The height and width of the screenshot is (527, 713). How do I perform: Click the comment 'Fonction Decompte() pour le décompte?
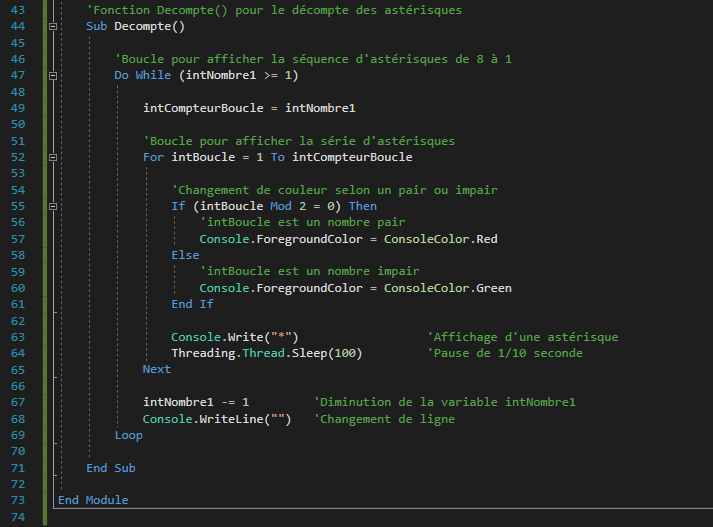point(274,10)
